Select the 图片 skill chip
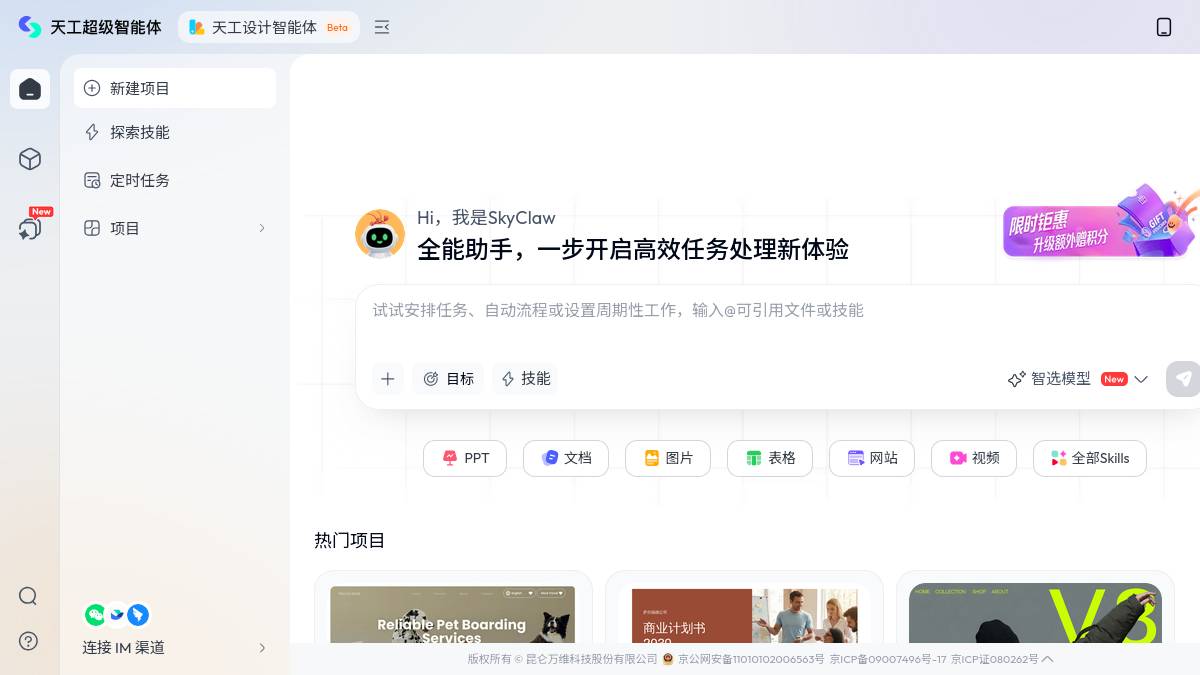This screenshot has height=675, width=1200. pyautogui.click(x=668, y=458)
